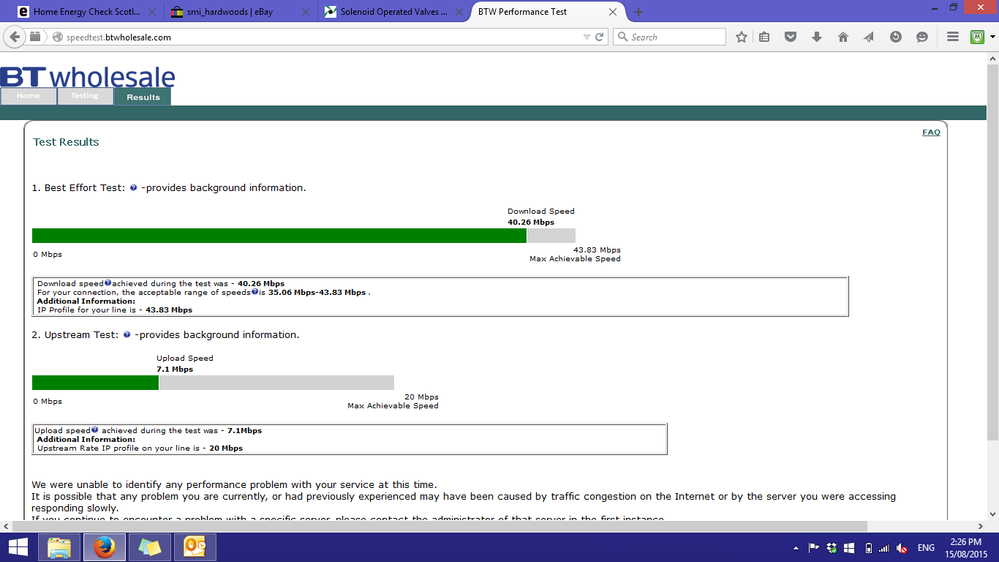Click help icon after 'acceptable range of speeds'
Image resolution: width=999 pixels, height=562 pixels.
254,292
